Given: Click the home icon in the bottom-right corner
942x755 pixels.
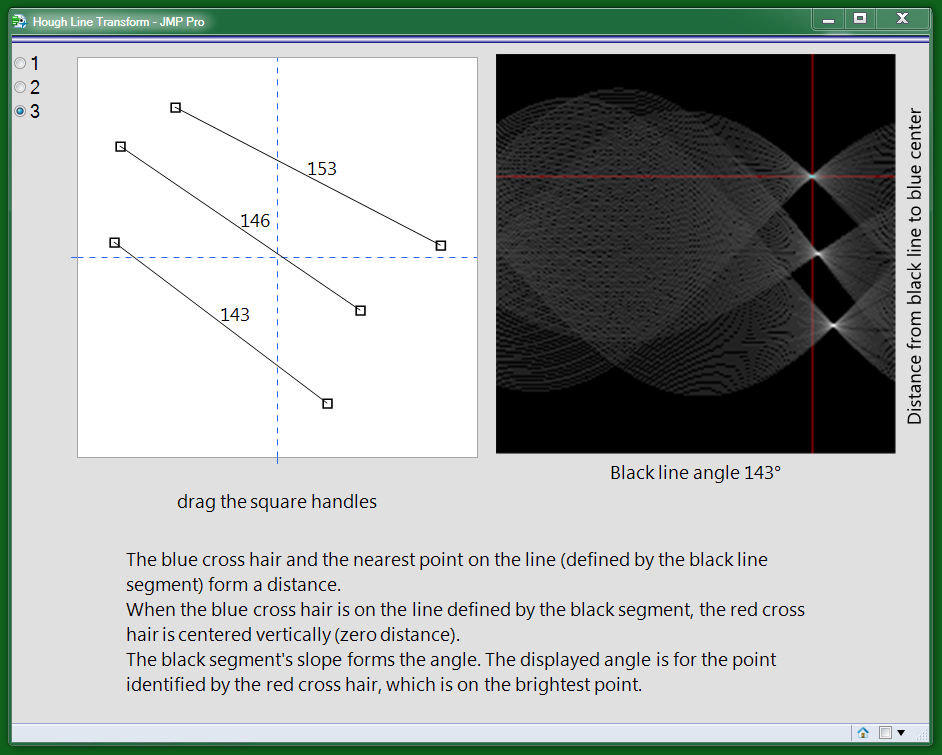Looking at the screenshot, I should [x=863, y=733].
